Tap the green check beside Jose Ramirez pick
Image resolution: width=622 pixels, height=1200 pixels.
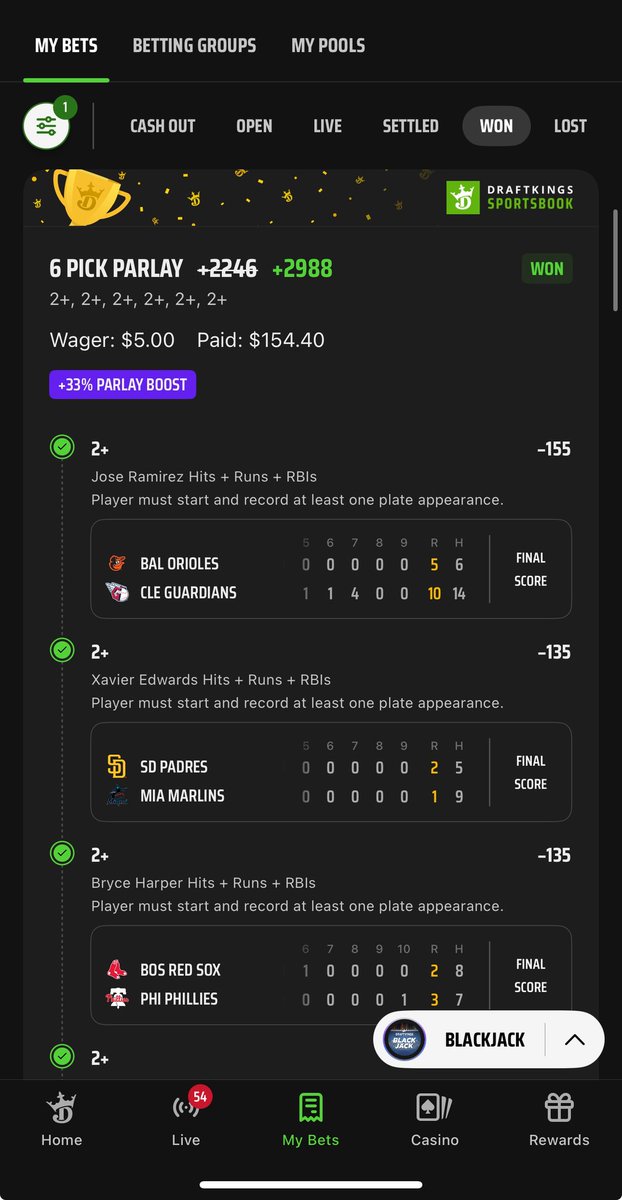click(x=63, y=447)
